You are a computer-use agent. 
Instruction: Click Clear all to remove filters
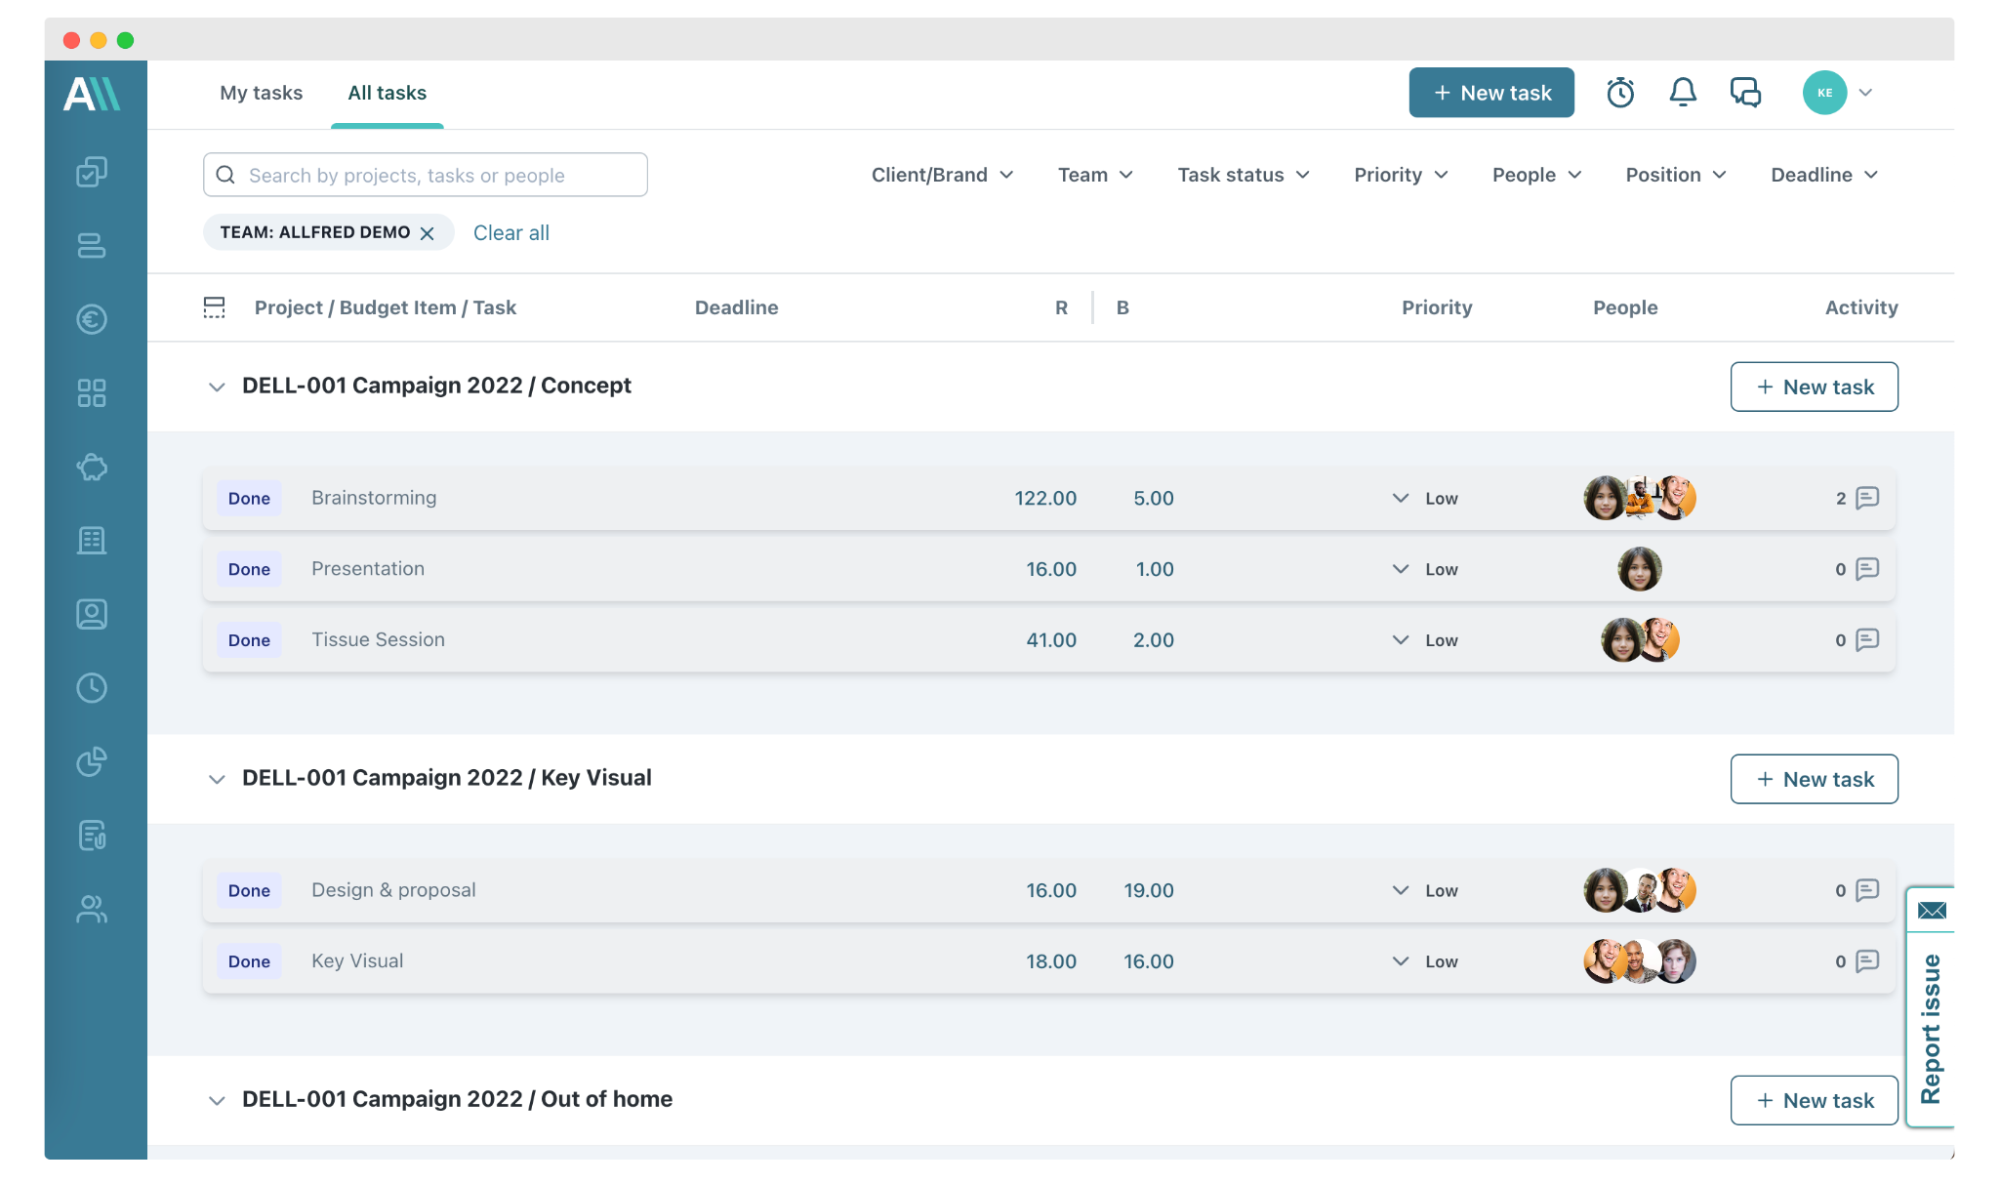pyautogui.click(x=511, y=232)
